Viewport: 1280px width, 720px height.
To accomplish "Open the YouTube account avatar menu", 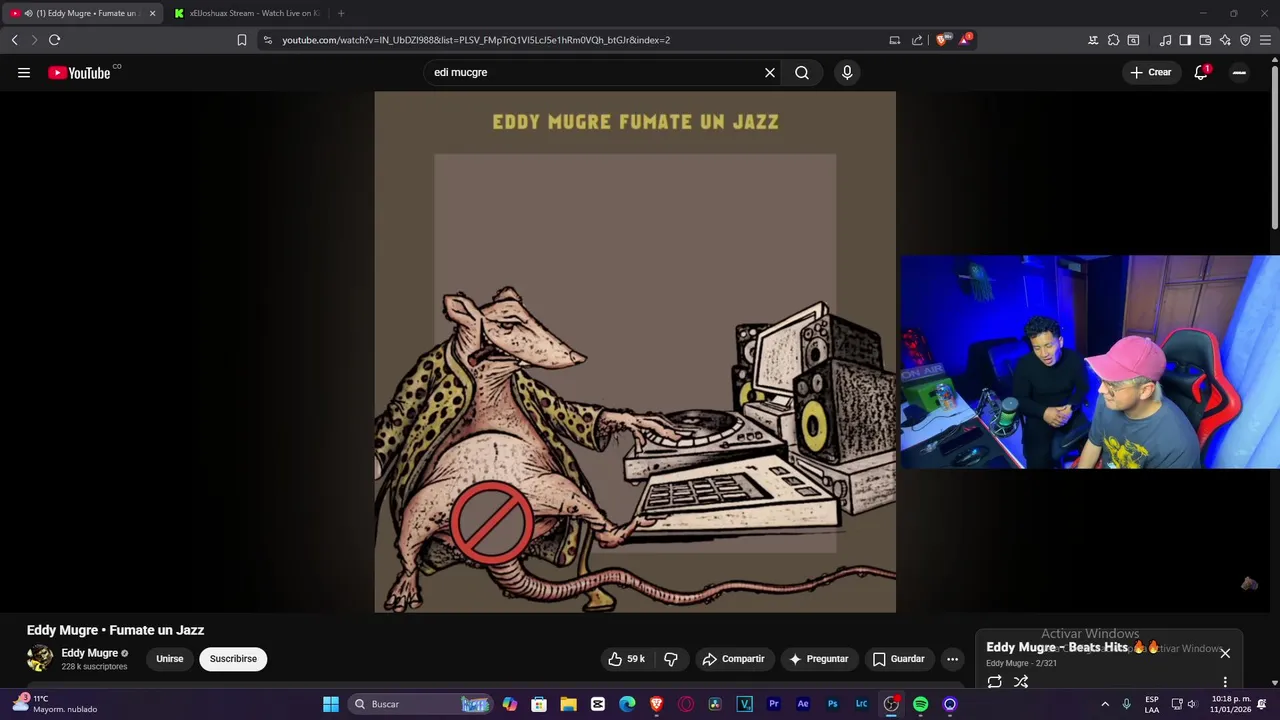I will click(1239, 72).
